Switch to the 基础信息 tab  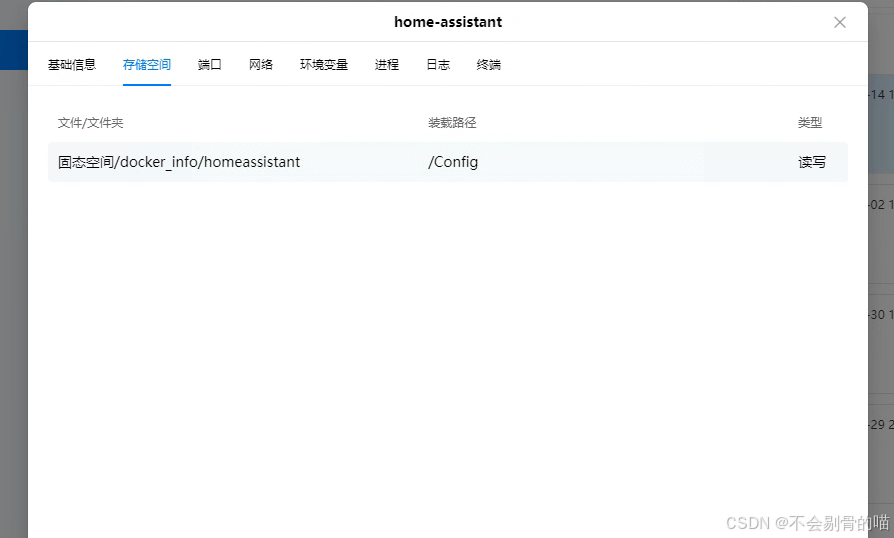click(72, 65)
